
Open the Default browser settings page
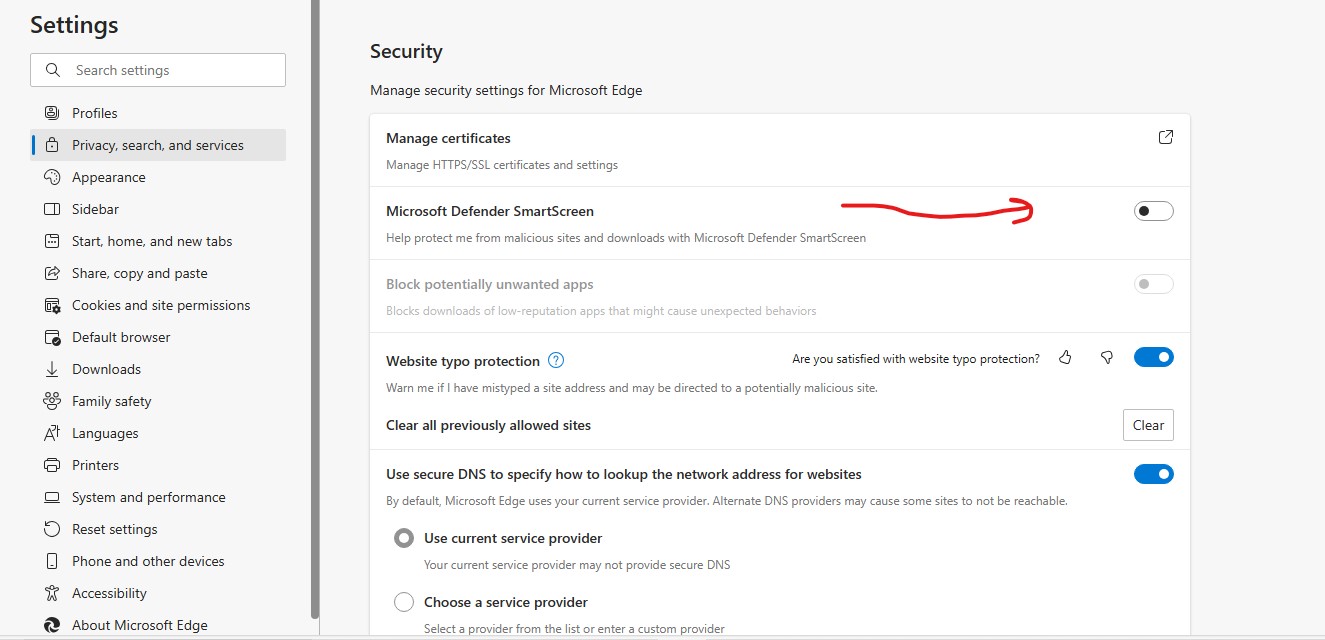click(158, 337)
